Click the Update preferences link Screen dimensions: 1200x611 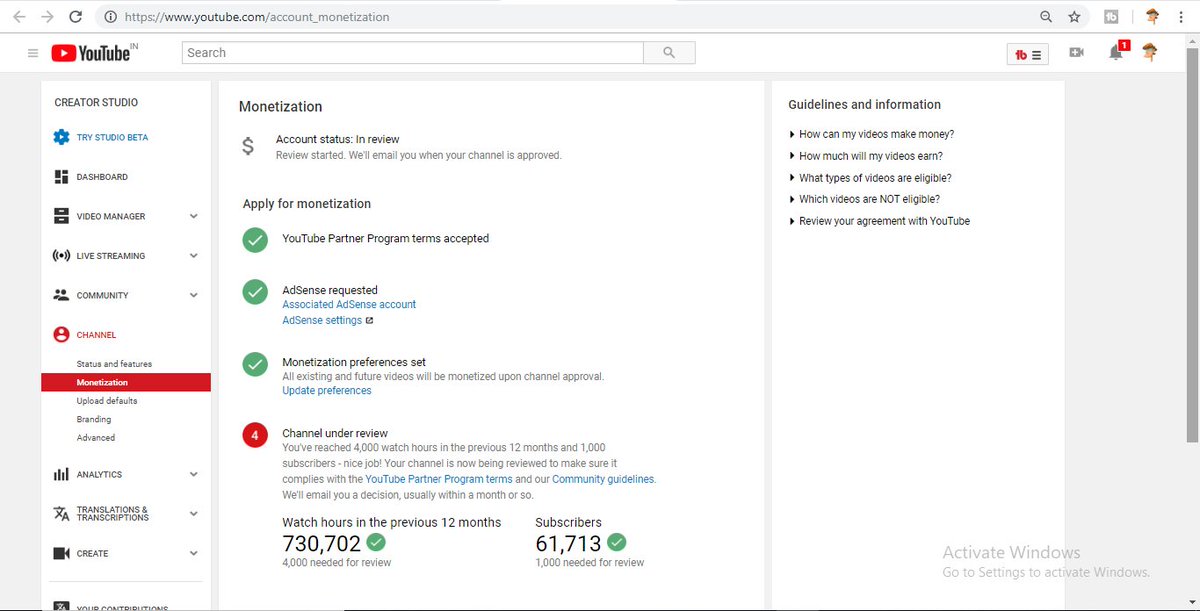[x=327, y=390]
